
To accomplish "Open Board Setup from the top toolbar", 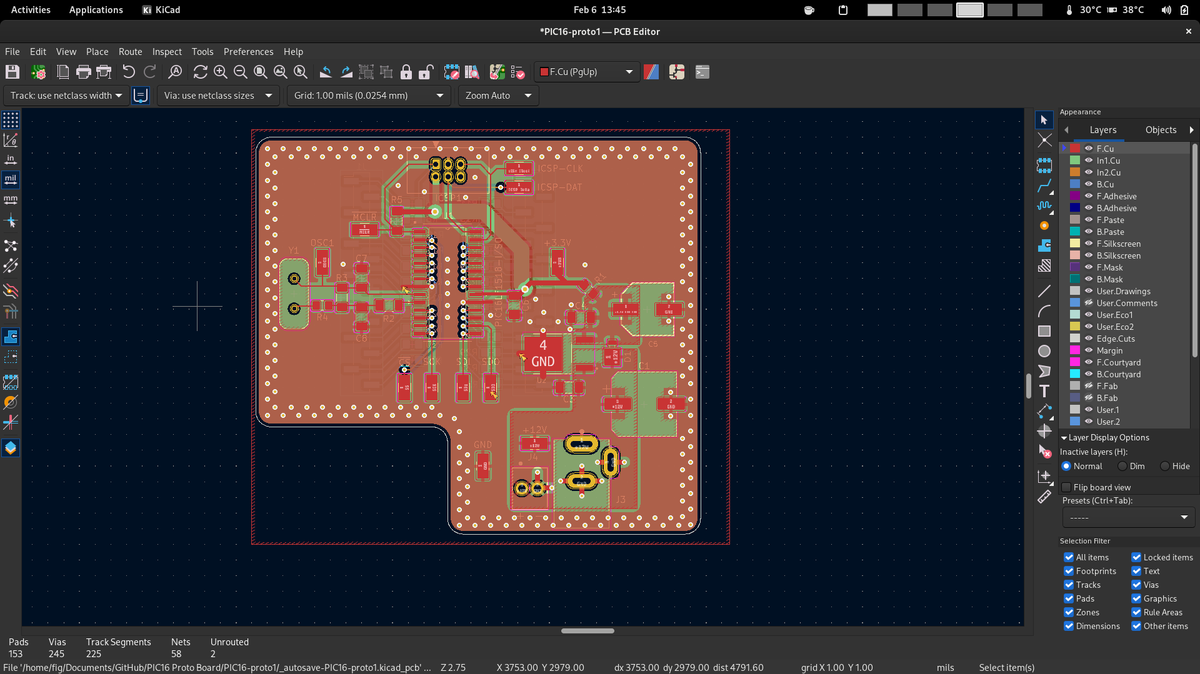I will pyautogui.click(x=39, y=72).
